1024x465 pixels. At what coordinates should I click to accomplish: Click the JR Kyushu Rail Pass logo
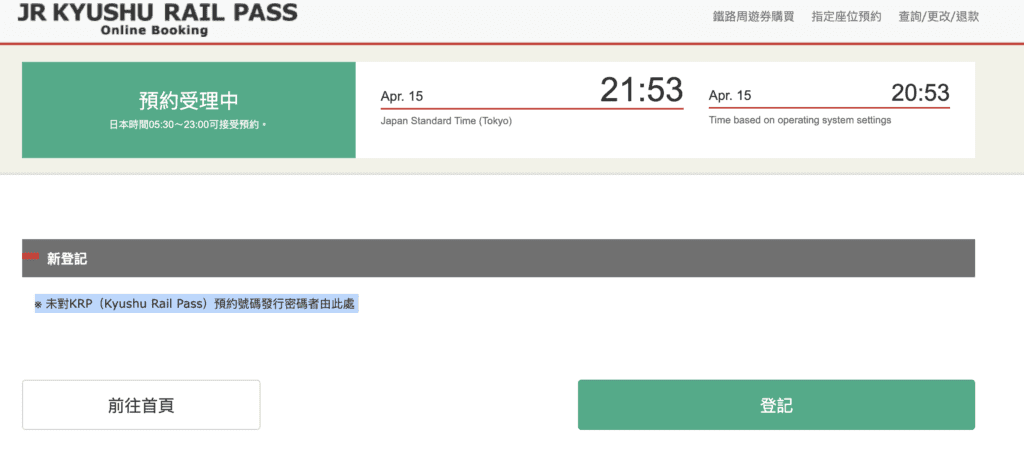pos(156,11)
